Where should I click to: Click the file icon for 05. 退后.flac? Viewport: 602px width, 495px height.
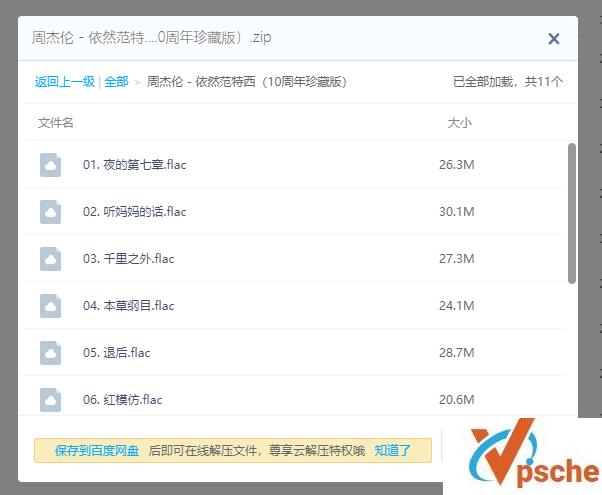pyautogui.click(x=50, y=353)
